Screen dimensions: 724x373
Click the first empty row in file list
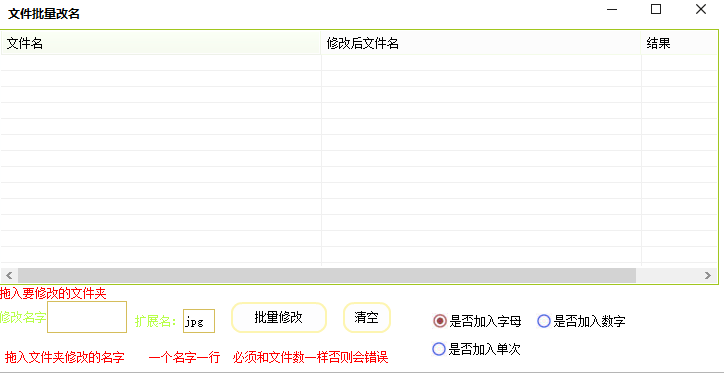(359, 63)
